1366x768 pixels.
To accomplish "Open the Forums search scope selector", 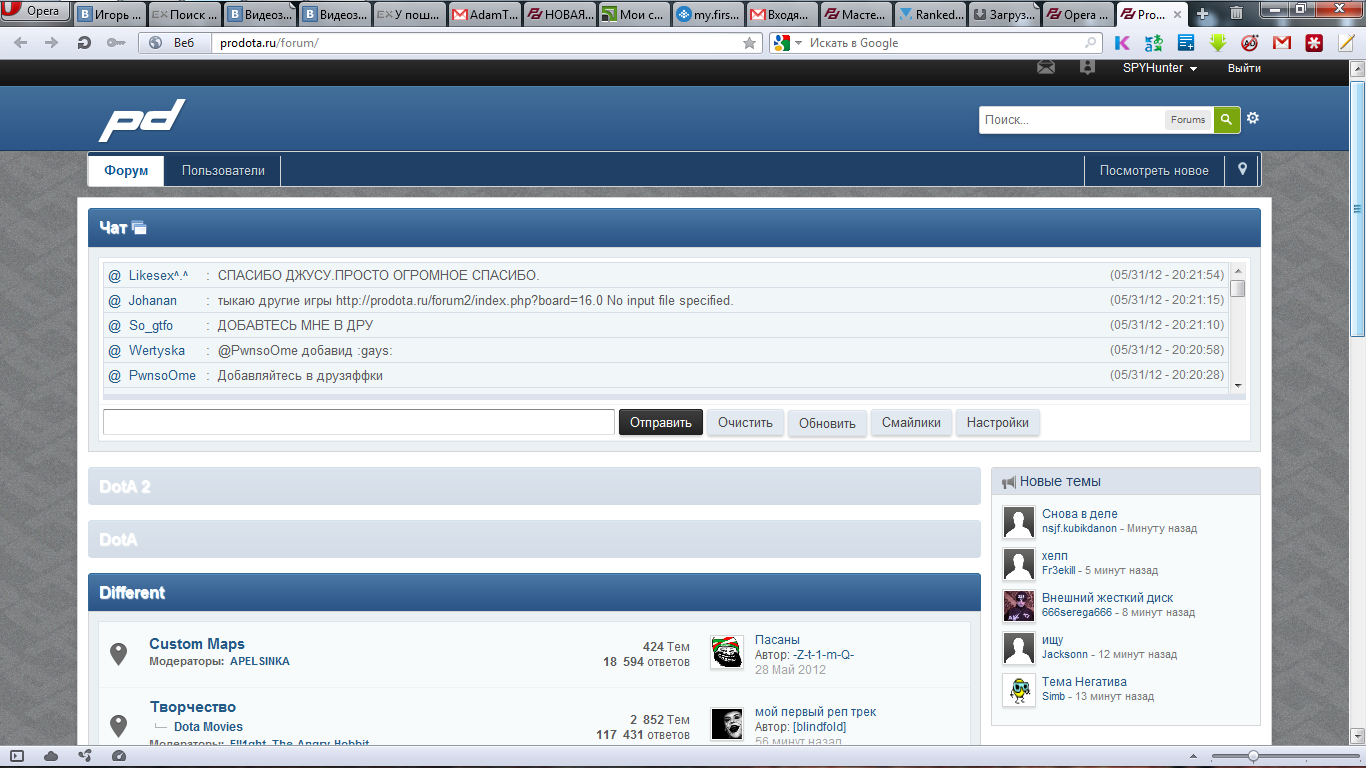I will [1188, 119].
